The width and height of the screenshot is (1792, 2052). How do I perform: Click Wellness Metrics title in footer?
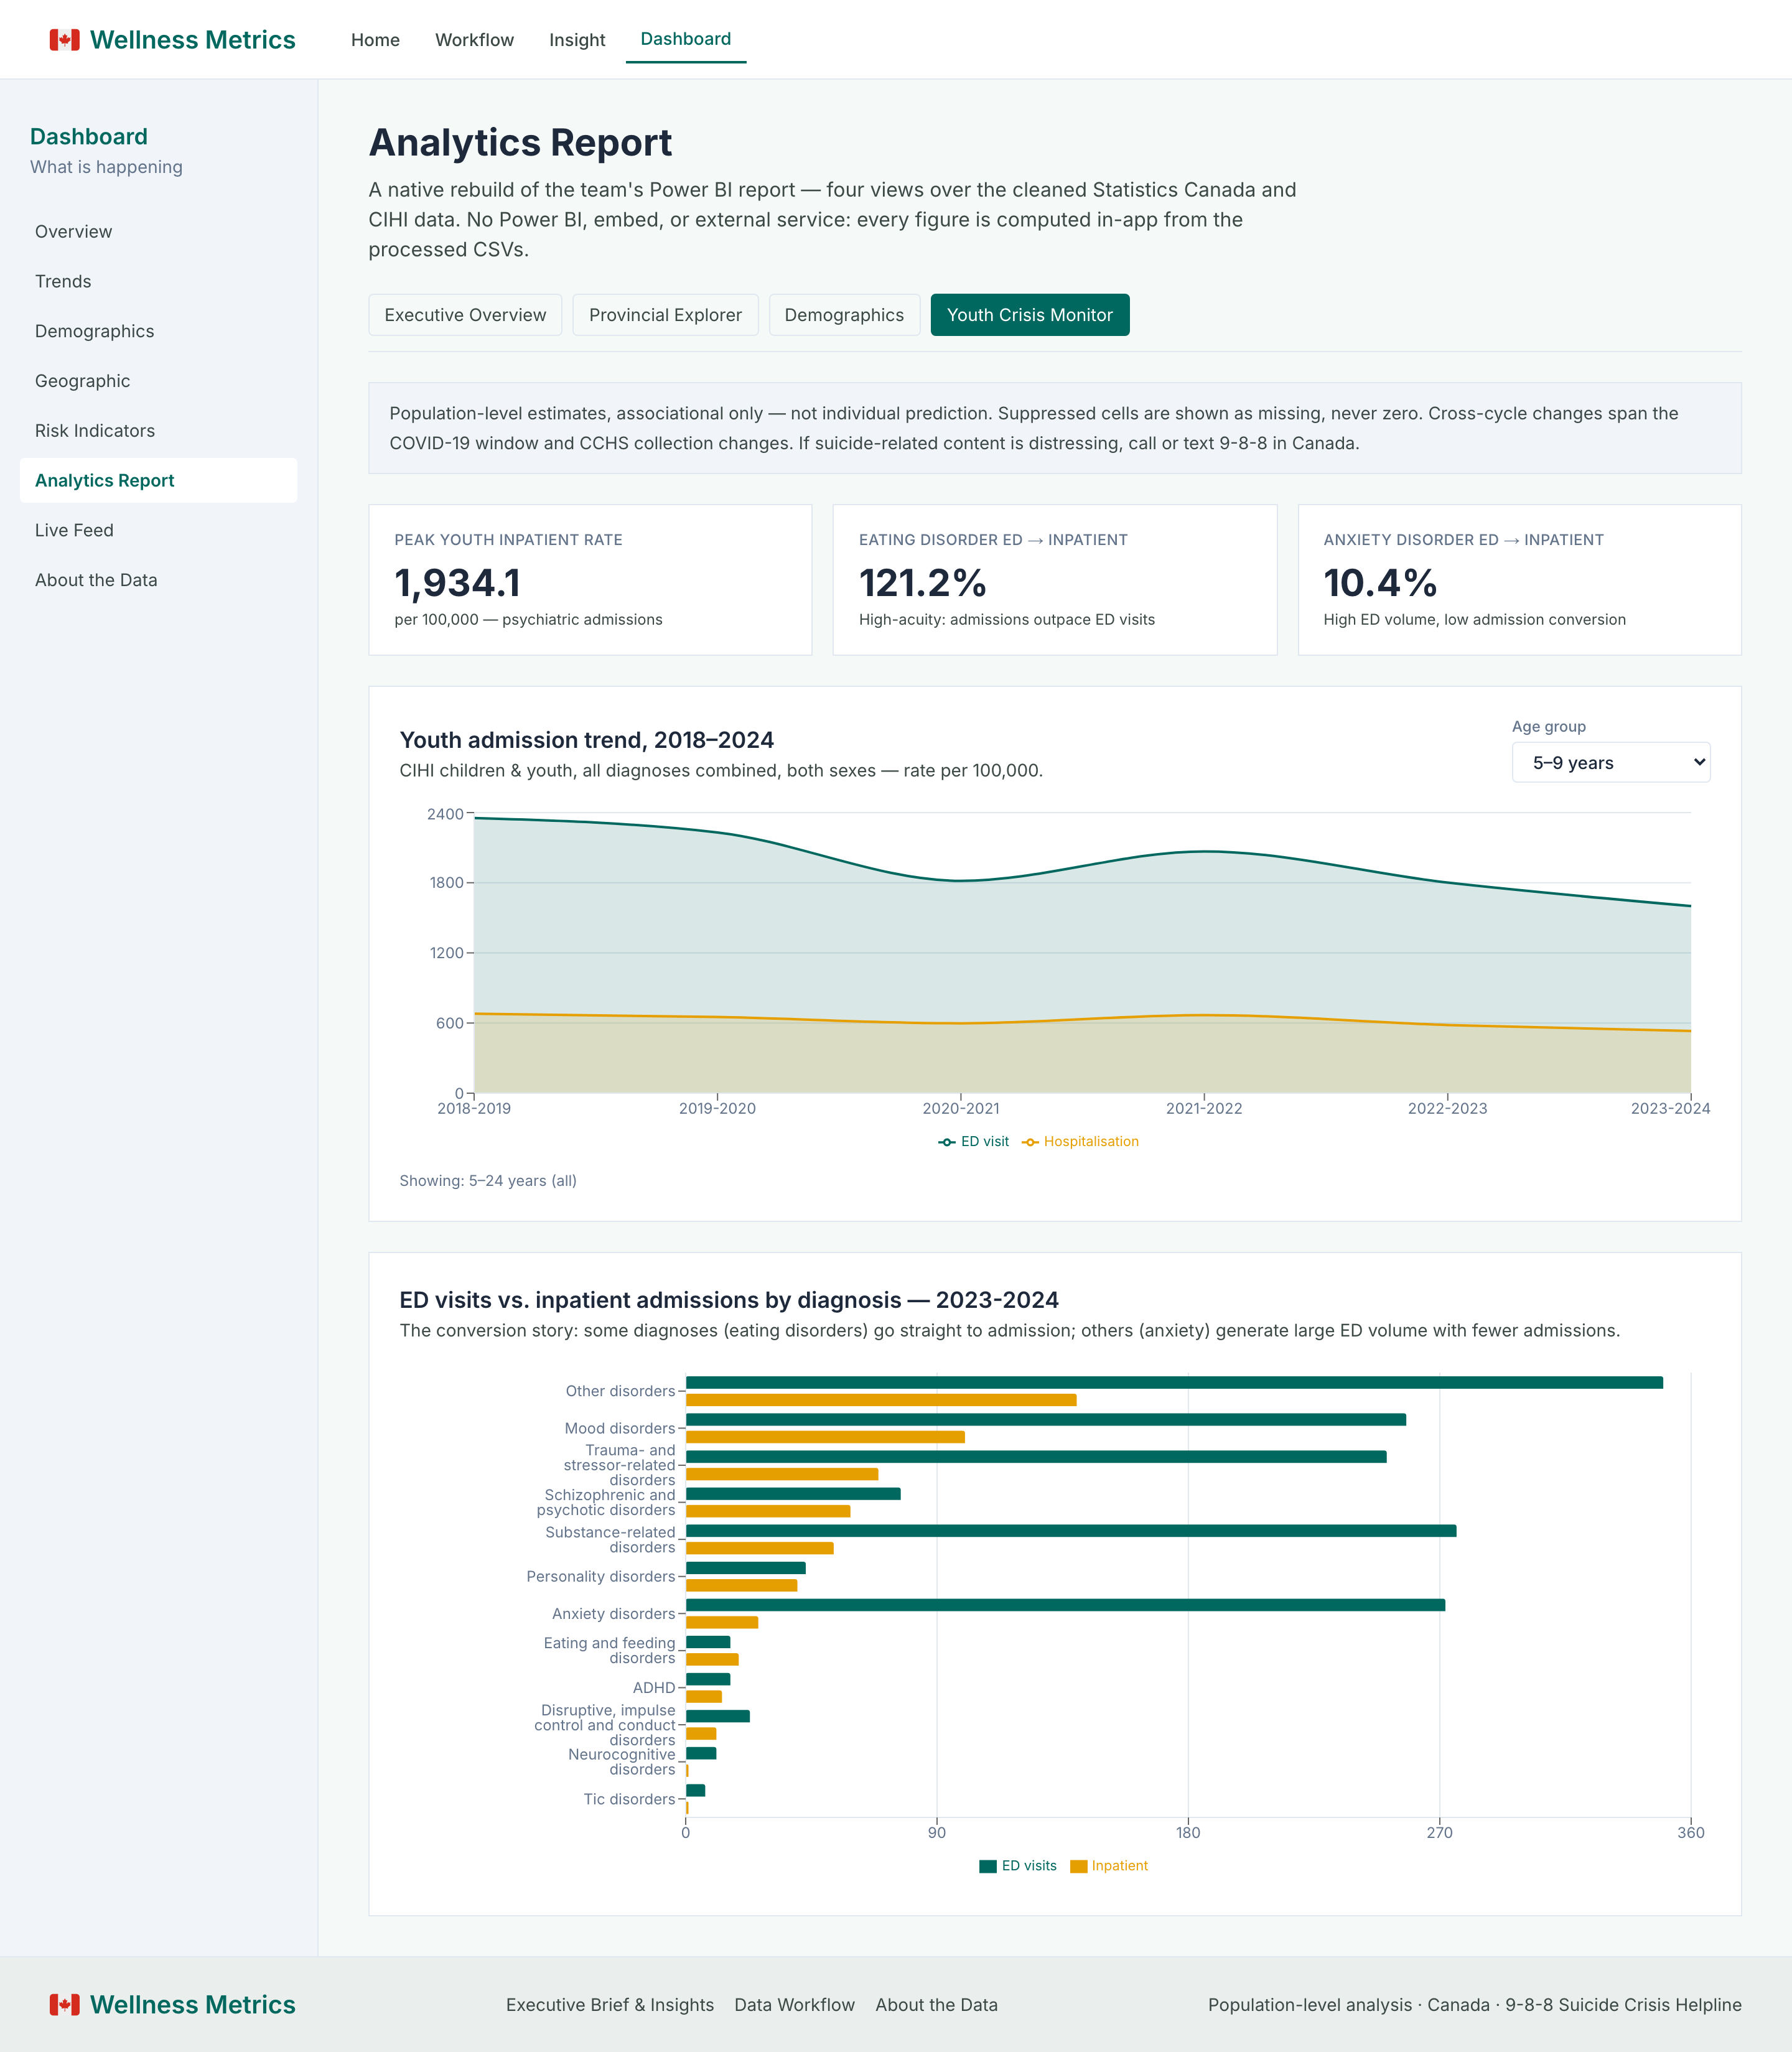(x=193, y=2004)
